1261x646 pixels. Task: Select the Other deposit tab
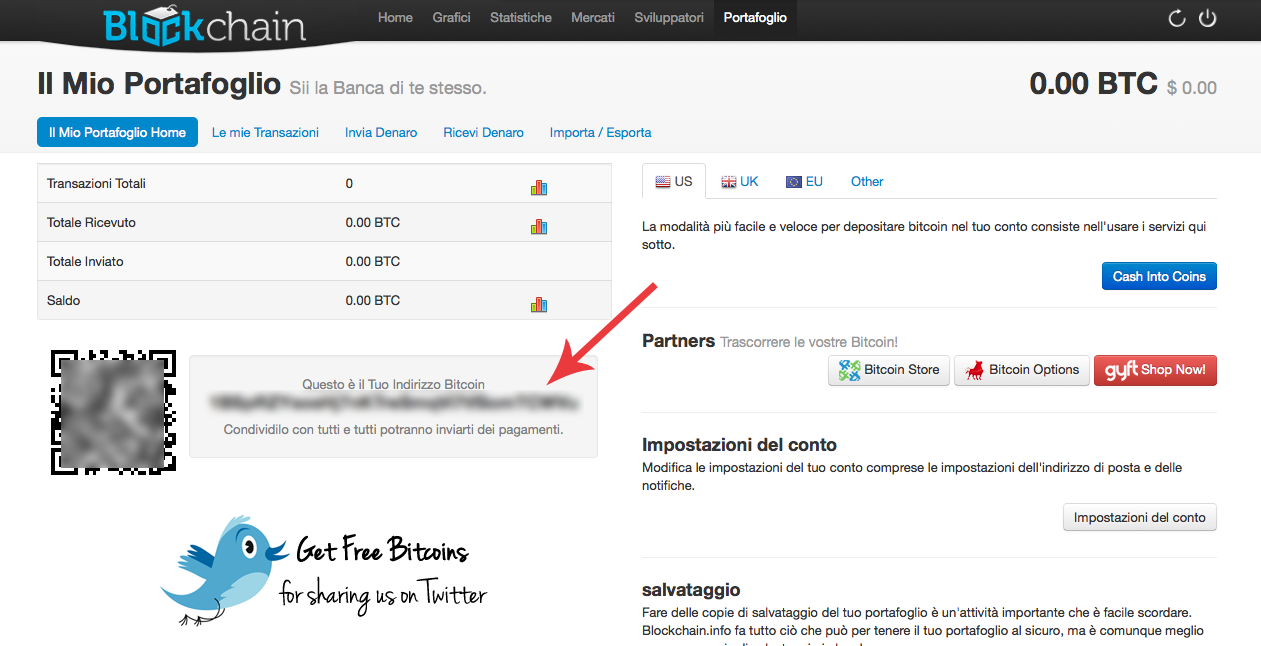point(867,181)
